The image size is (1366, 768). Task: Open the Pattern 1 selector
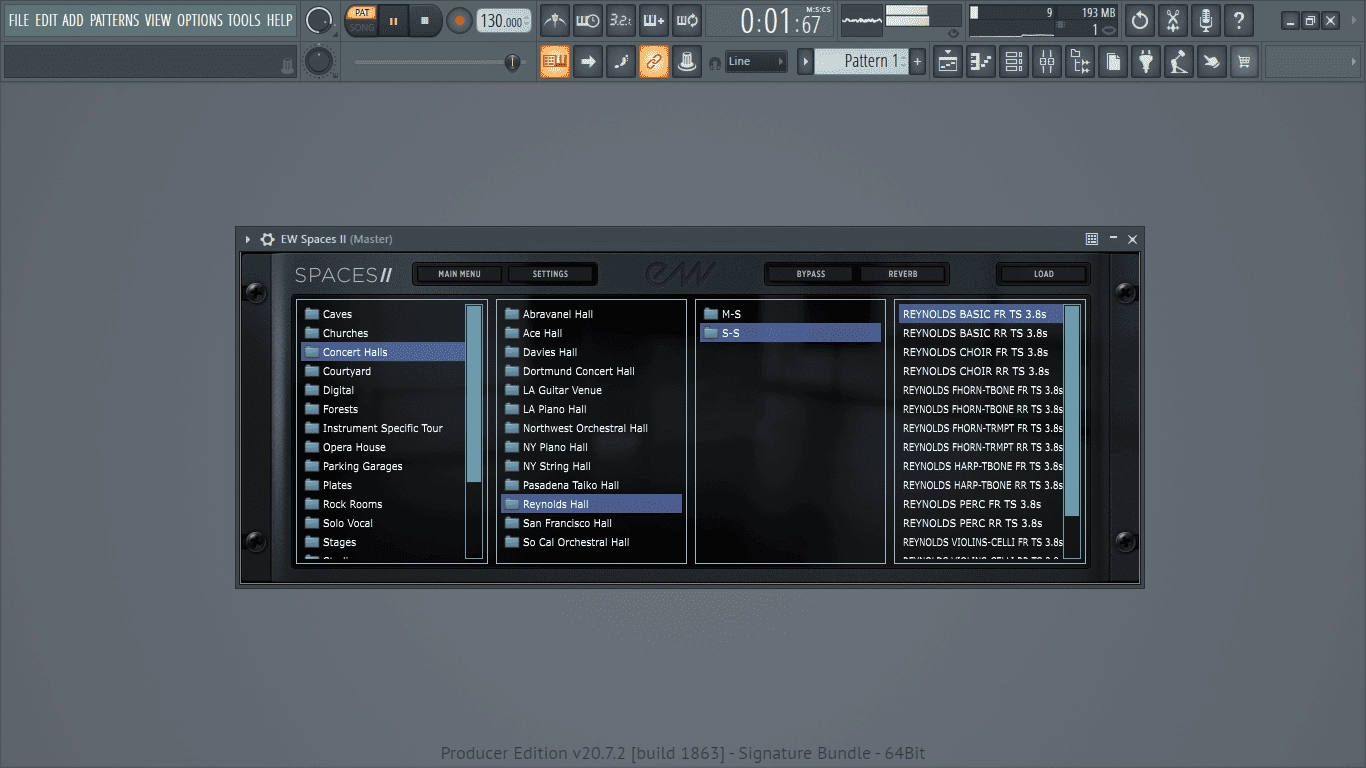click(862, 61)
